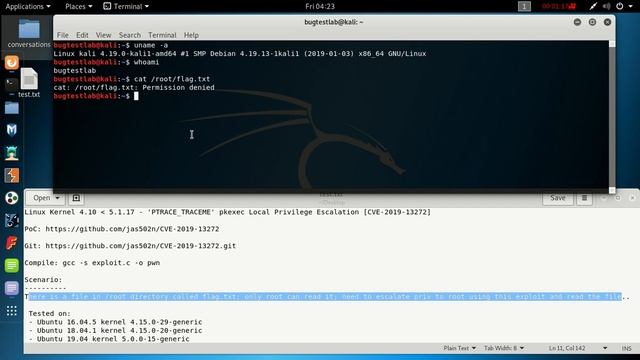
Task: Click the 'whoami' command line
Action: pyautogui.click(x=106, y=62)
